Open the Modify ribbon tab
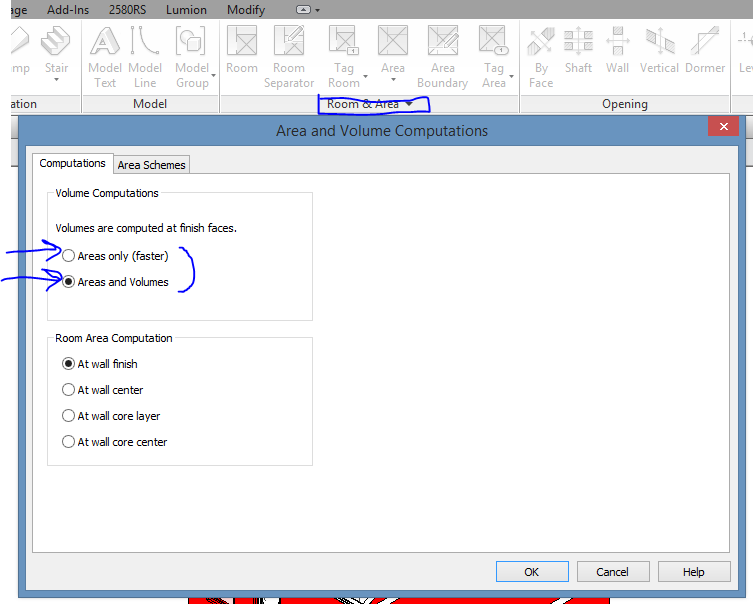The width and height of the screenshot is (753, 604). (246, 9)
